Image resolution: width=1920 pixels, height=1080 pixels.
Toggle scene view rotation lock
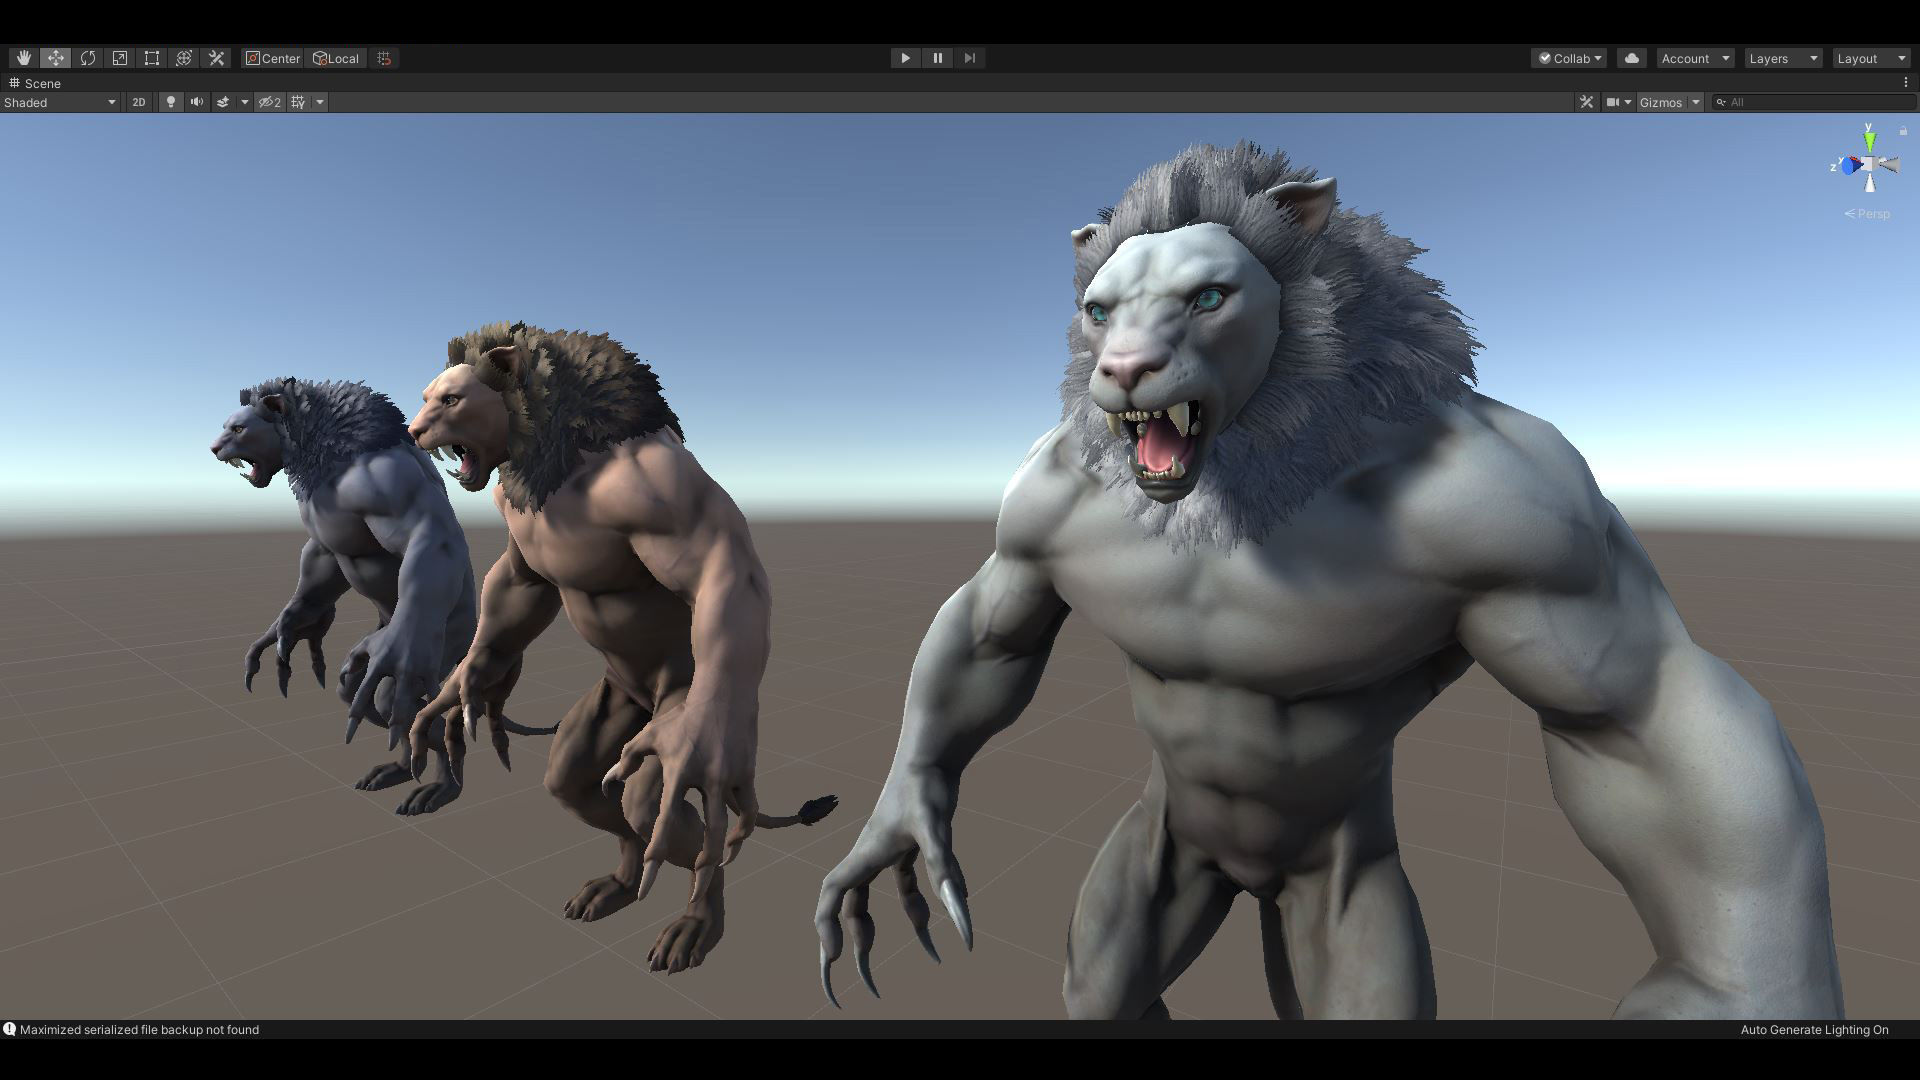[x=1903, y=131]
